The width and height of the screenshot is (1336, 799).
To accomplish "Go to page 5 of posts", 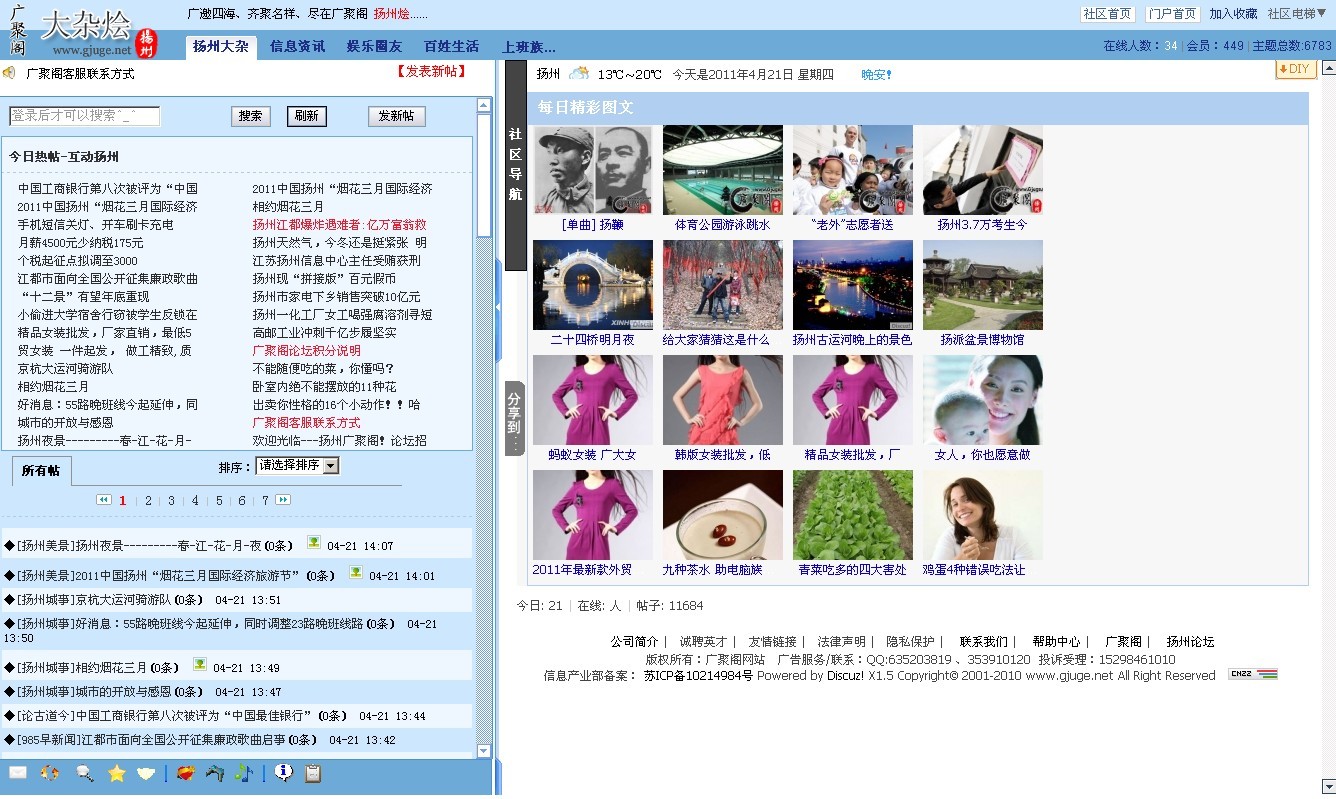I will tap(219, 501).
